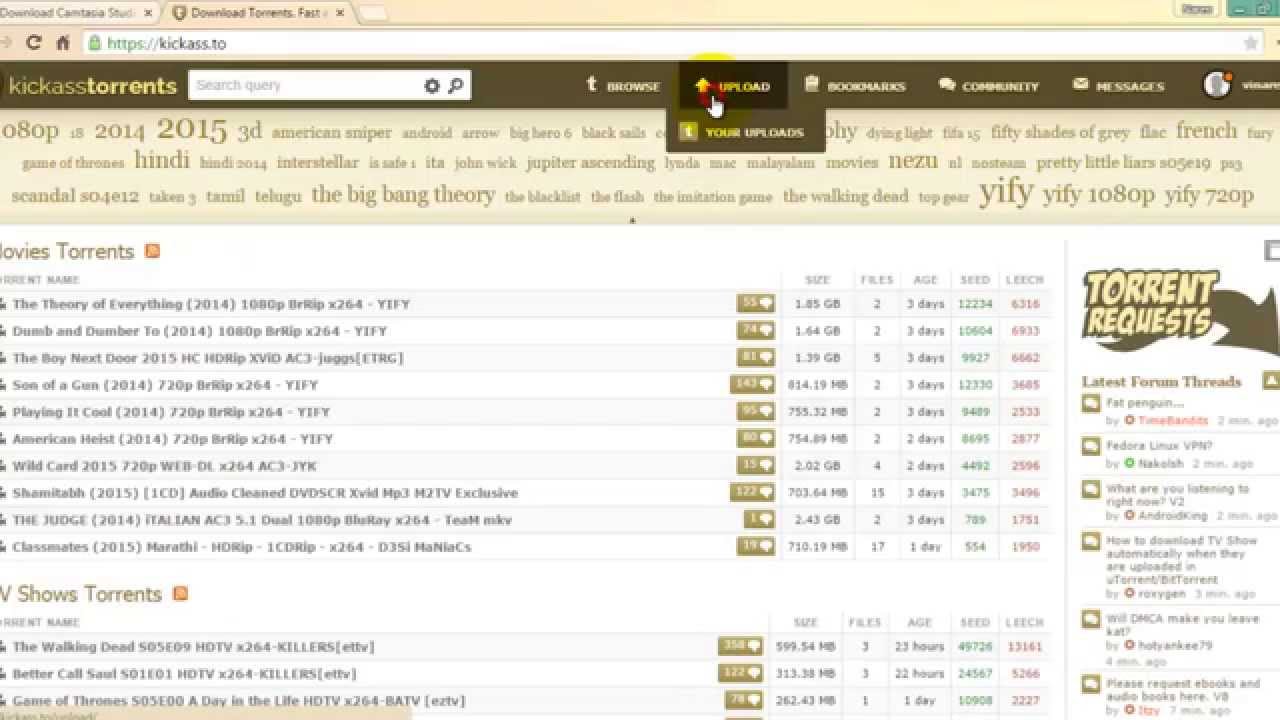Sort movies by SIZE column header

pos(817,280)
